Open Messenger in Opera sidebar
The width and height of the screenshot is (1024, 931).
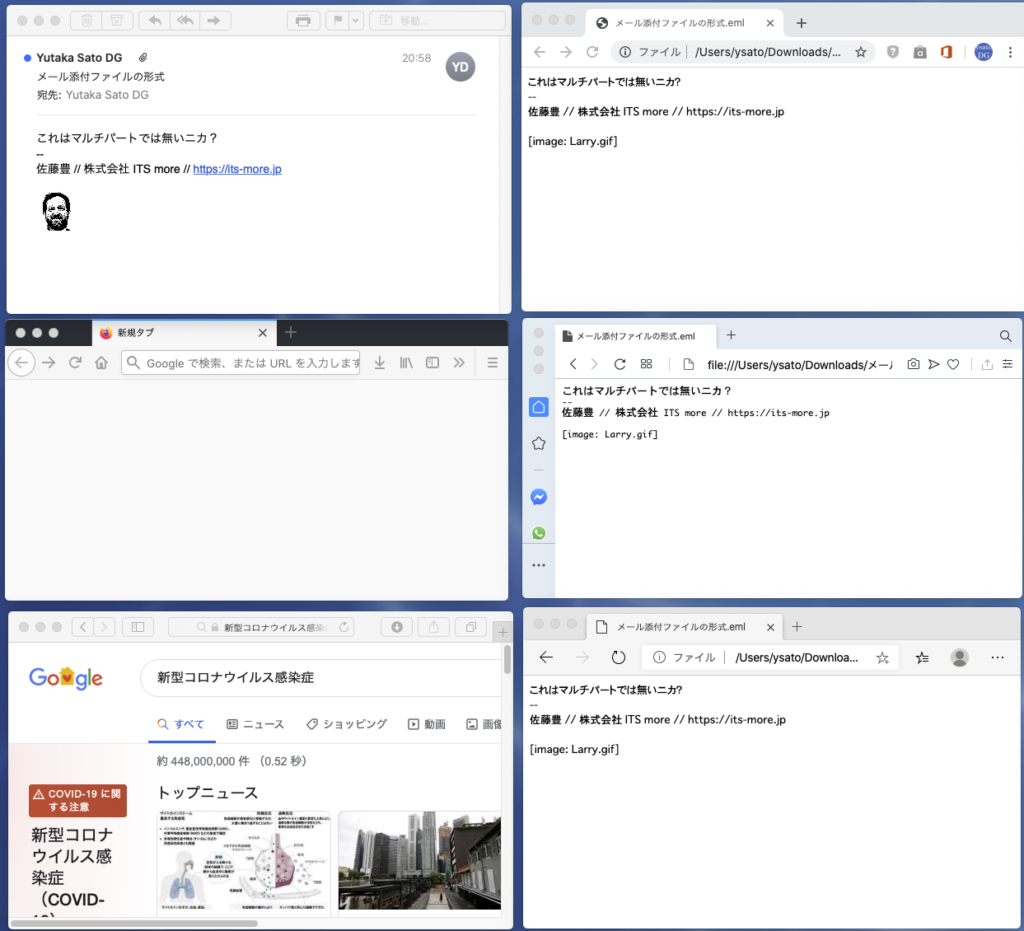[538, 496]
